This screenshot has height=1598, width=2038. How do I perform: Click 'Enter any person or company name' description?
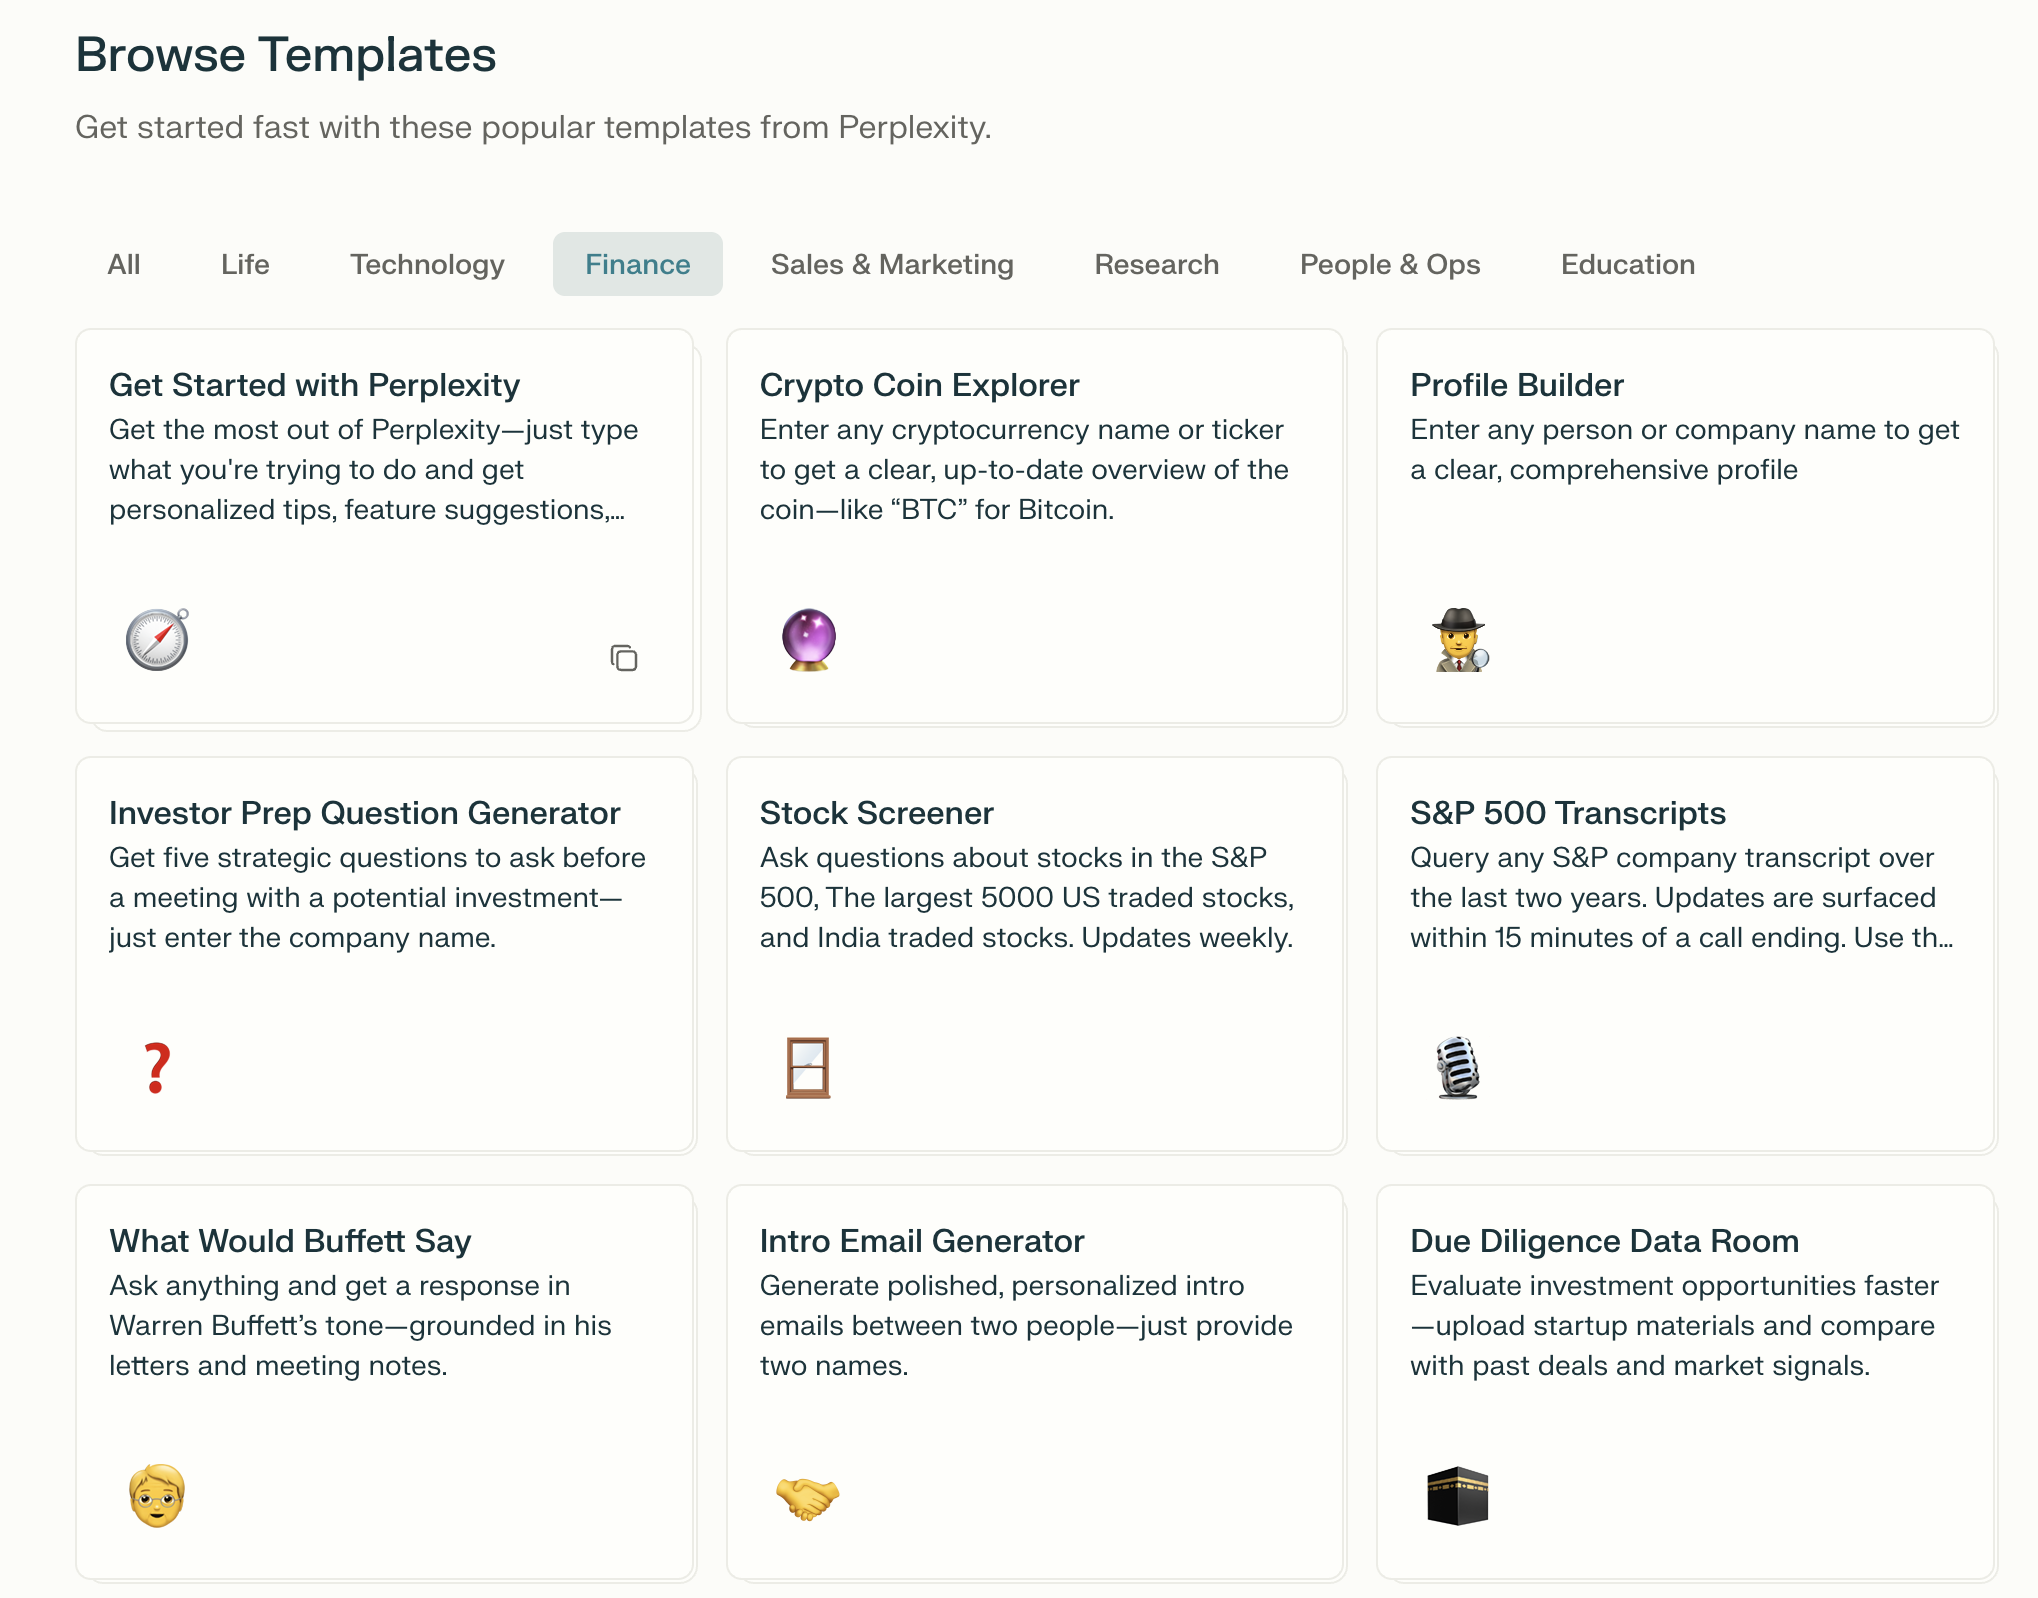click(1684, 449)
